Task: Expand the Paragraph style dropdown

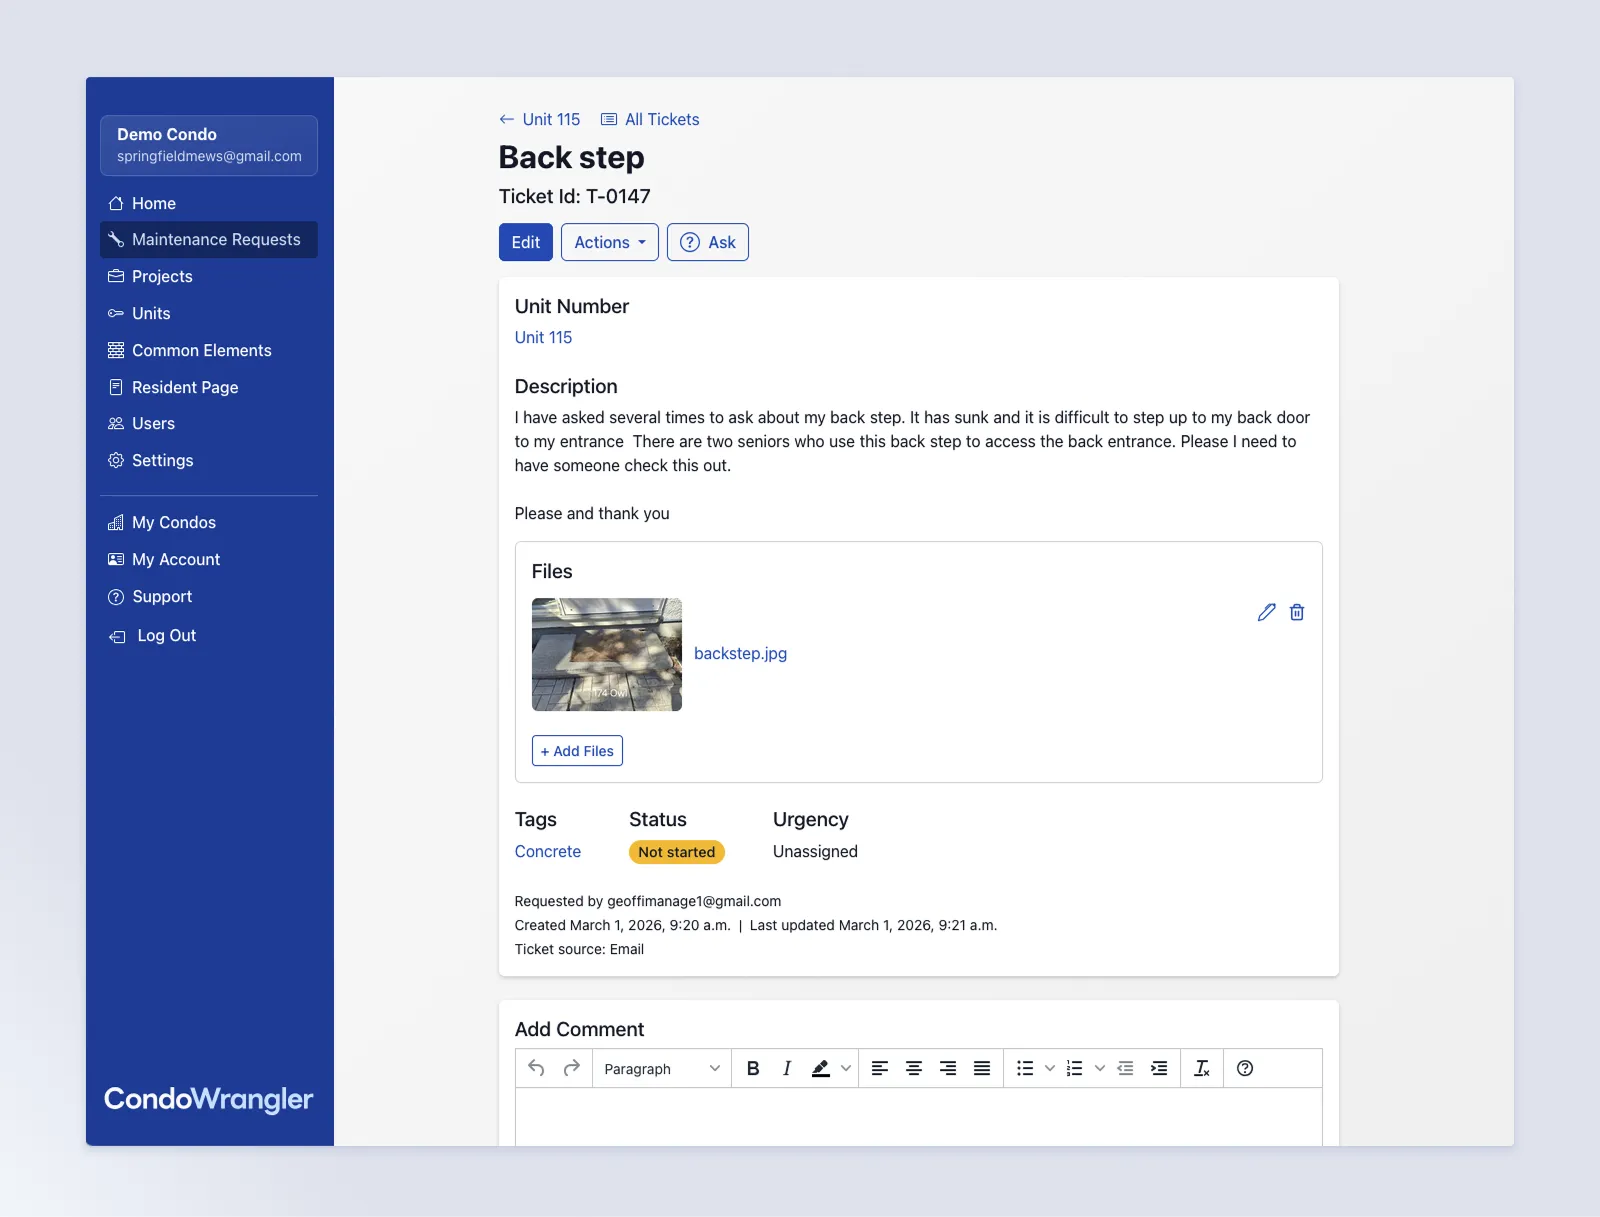Action: pyautogui.click(x=661, y=1068)
